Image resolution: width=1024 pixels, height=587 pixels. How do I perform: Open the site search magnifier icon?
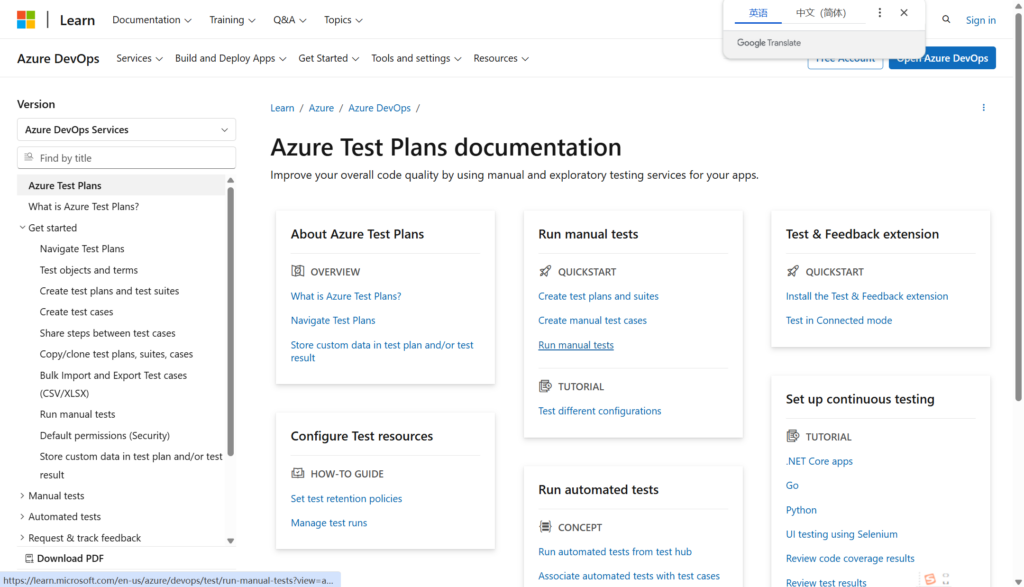tap(946, 20)
